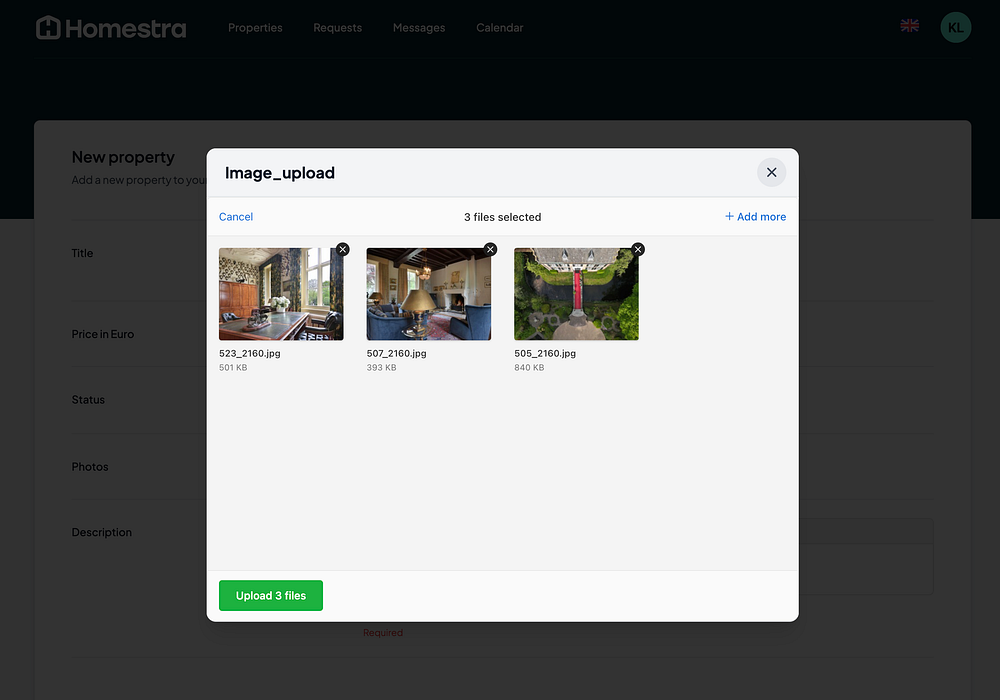
Task: Open the KL user avatar menu
Action: pyautogui.click(x=955, y=27)
